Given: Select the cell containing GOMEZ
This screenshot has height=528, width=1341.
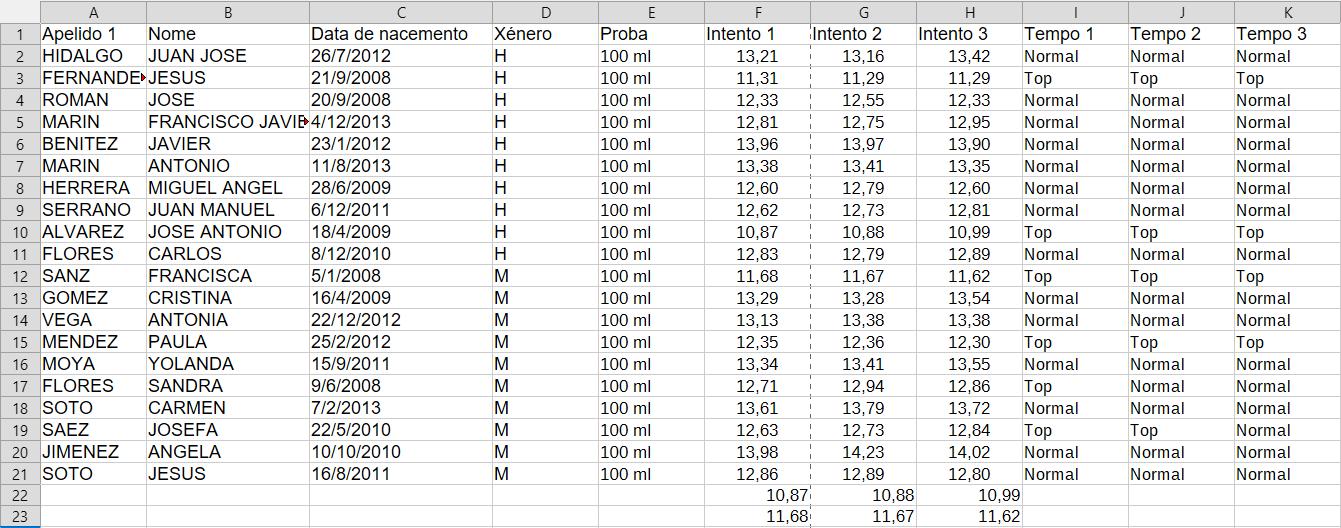Looking at the screenshot, I should coord(93,298).
